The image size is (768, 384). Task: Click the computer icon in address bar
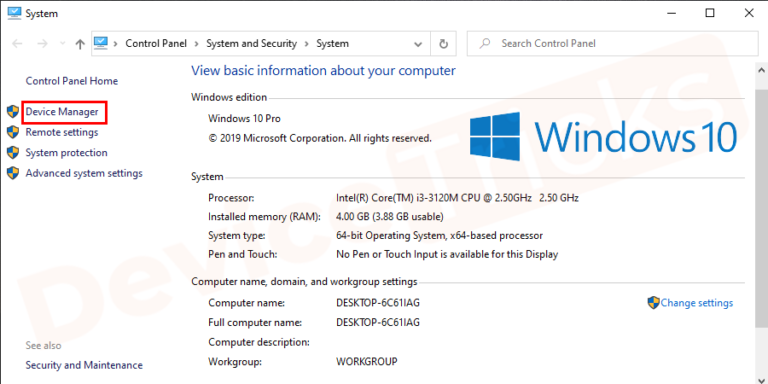coord(100,43)
